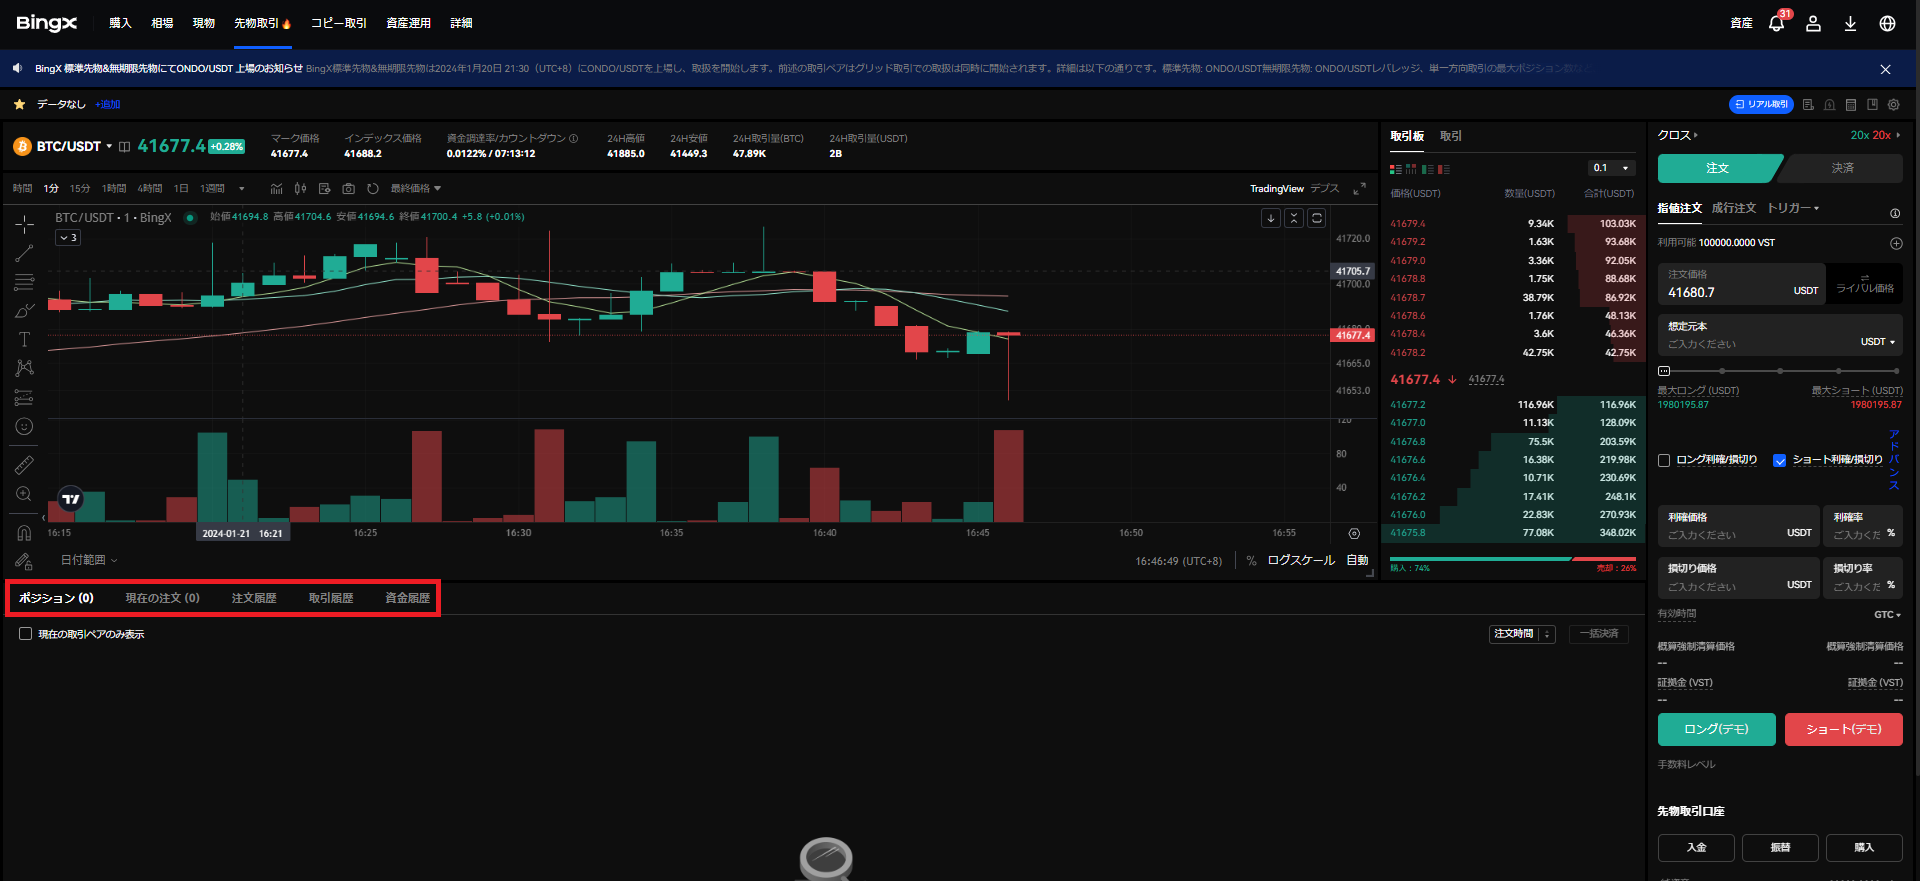Expand the chart to fullscreen
Image resolution: width=1920 pixels, height=881 pixels.
1359,189
